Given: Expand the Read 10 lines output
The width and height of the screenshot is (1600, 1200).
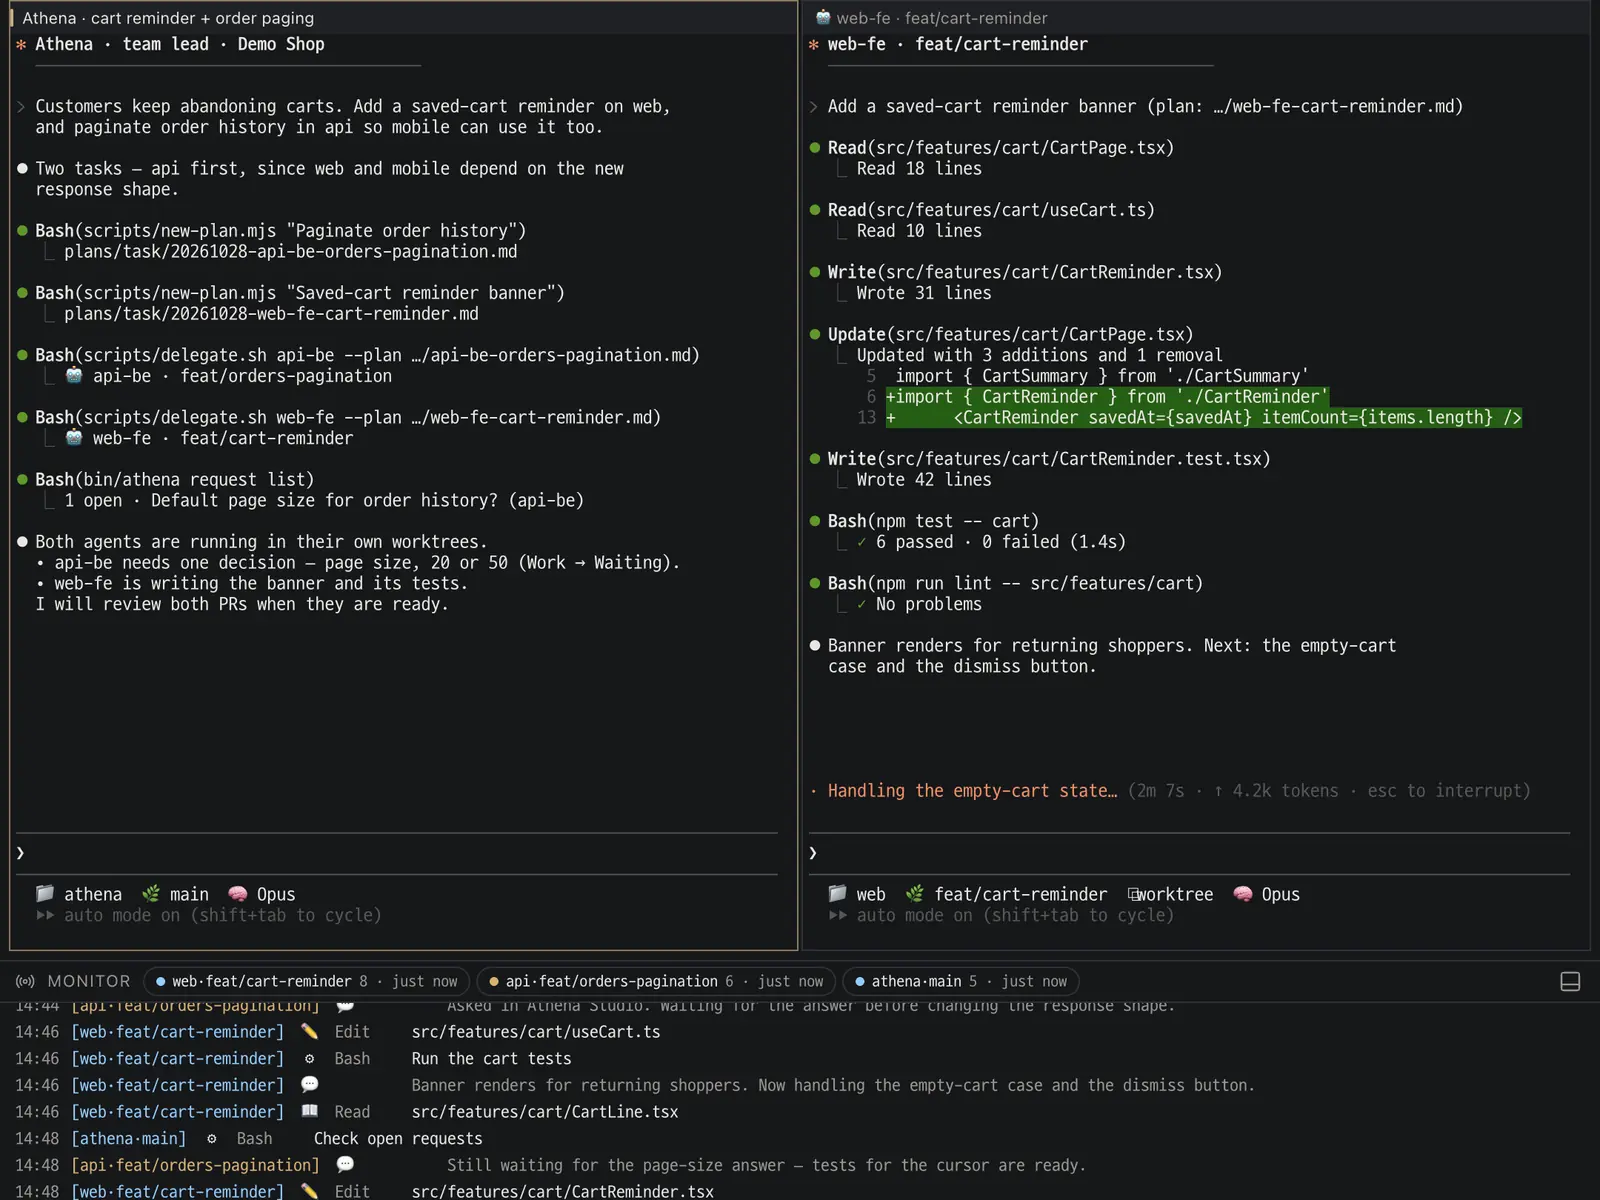Looking at the screenshot, I should click(919, 231).
